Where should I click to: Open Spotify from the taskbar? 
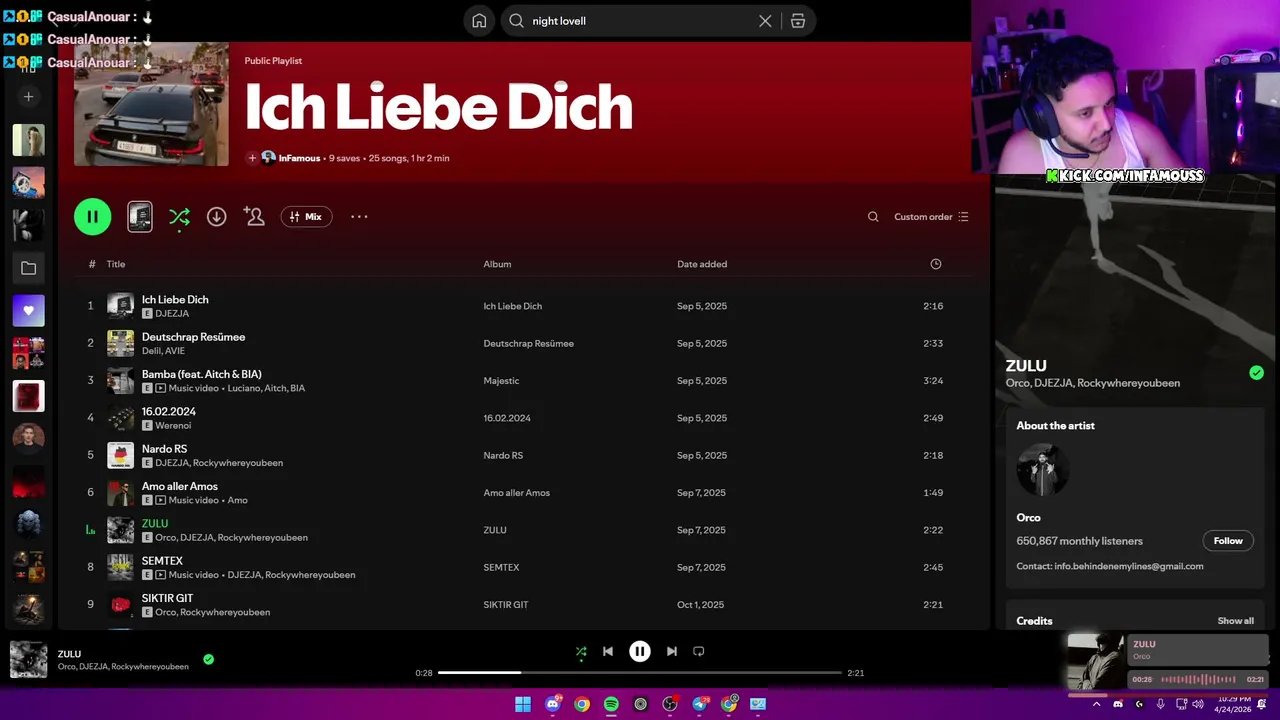pos(611,704)
